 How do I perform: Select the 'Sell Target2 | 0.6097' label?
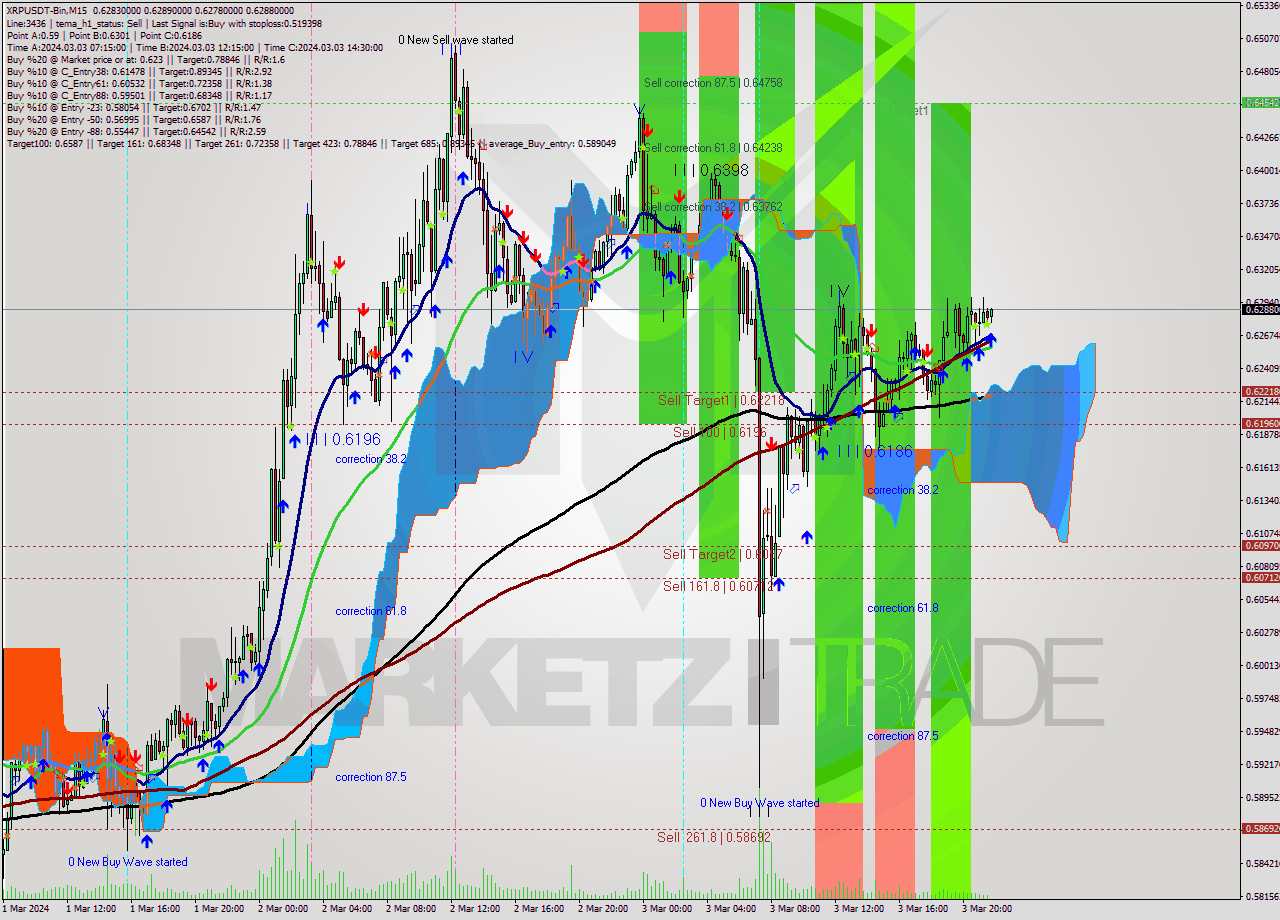click(x=723, y=554)
